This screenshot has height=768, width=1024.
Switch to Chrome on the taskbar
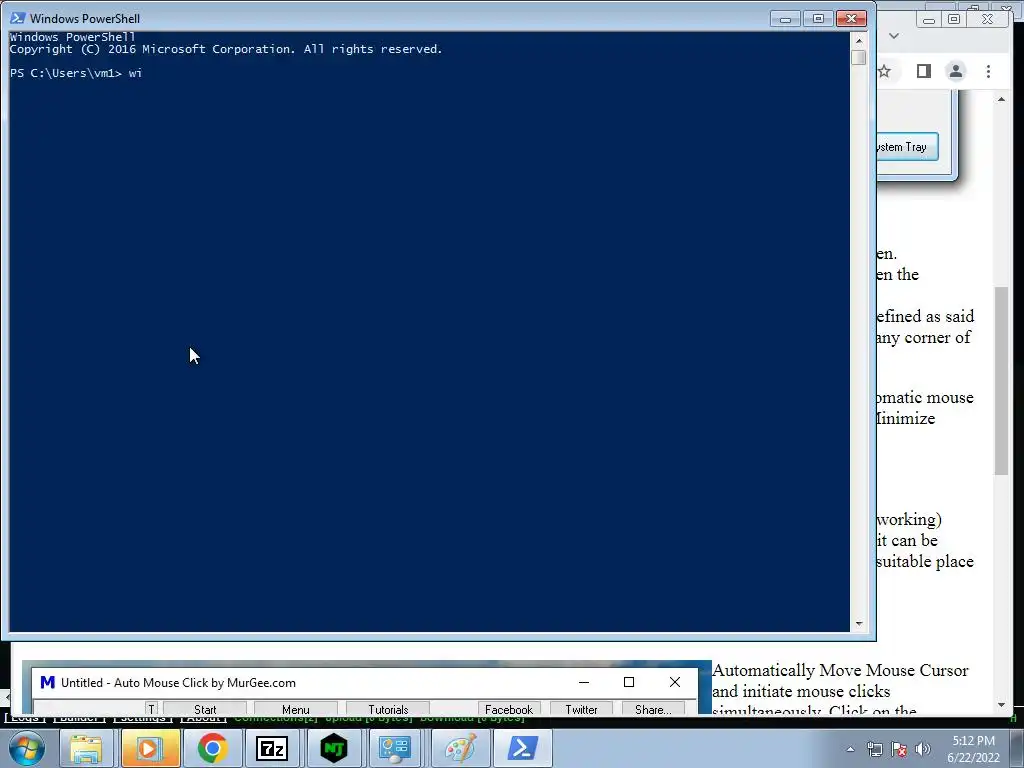click(x=212, y=748)
